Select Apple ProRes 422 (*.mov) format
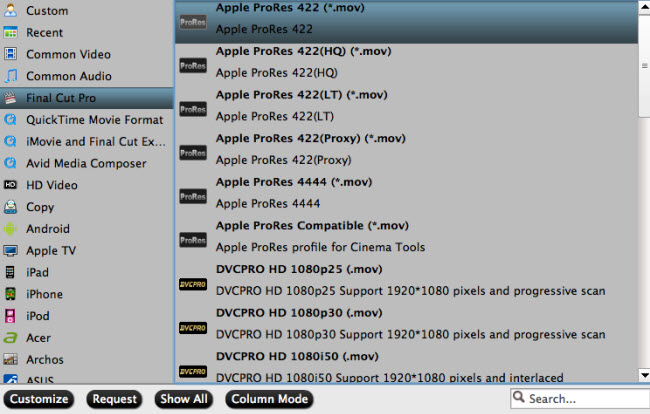Image resolution: width=650 pixels, height=414 pixels. click(406, 22)
